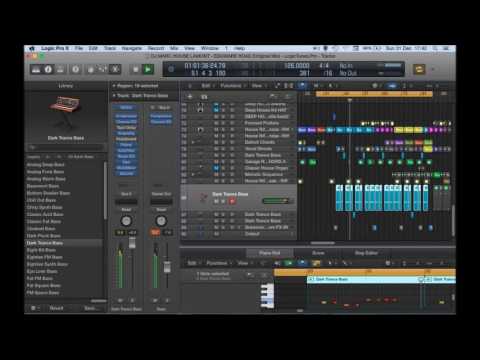Open the Quick Help button in control bar

coord(76,69)
